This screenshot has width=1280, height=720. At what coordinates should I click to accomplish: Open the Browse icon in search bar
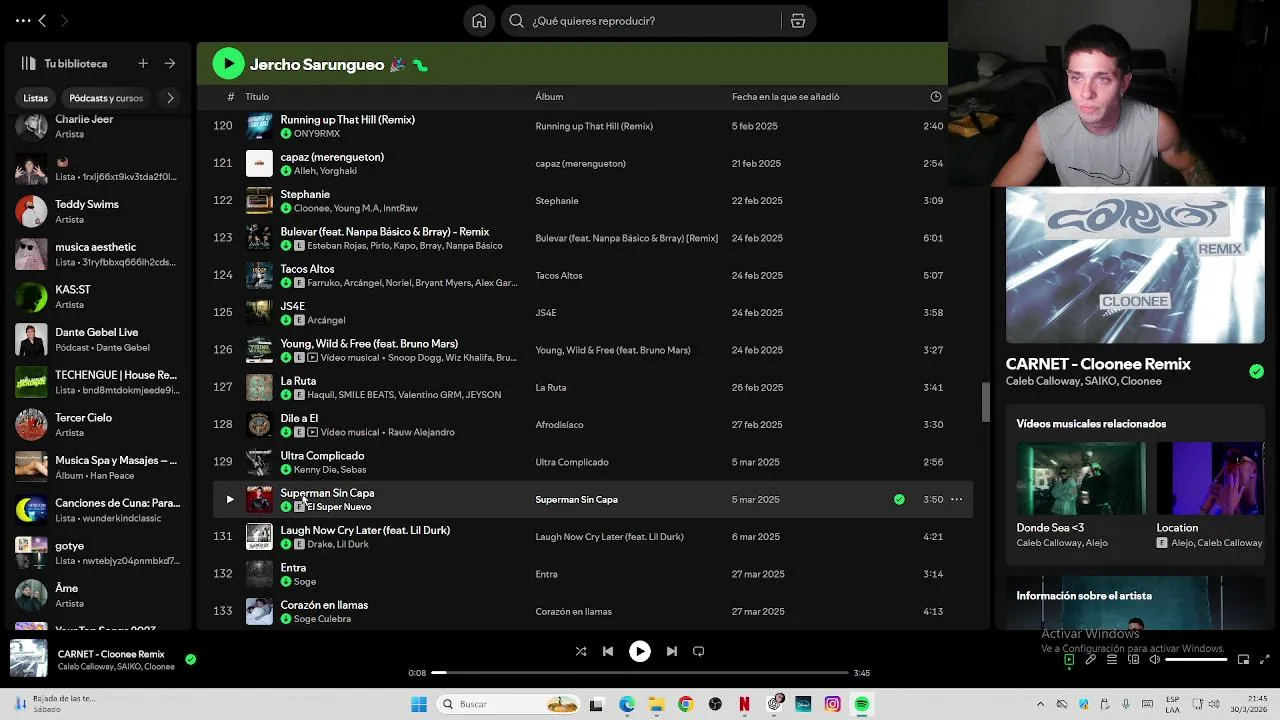point(797,20)
